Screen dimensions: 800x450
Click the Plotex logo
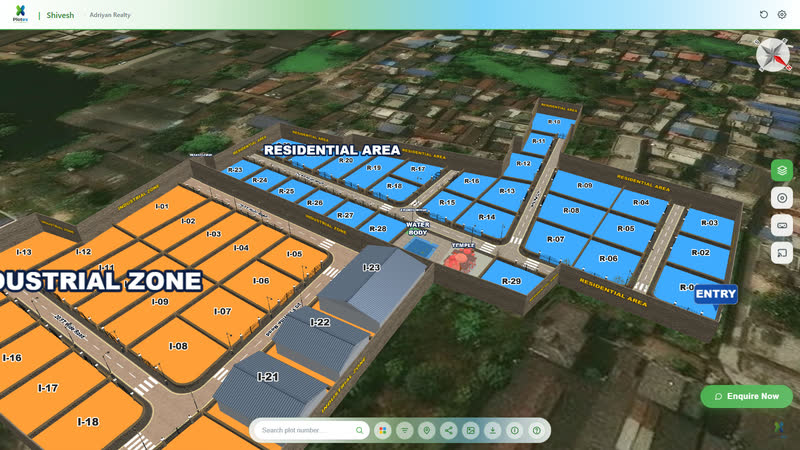point(20,14)
